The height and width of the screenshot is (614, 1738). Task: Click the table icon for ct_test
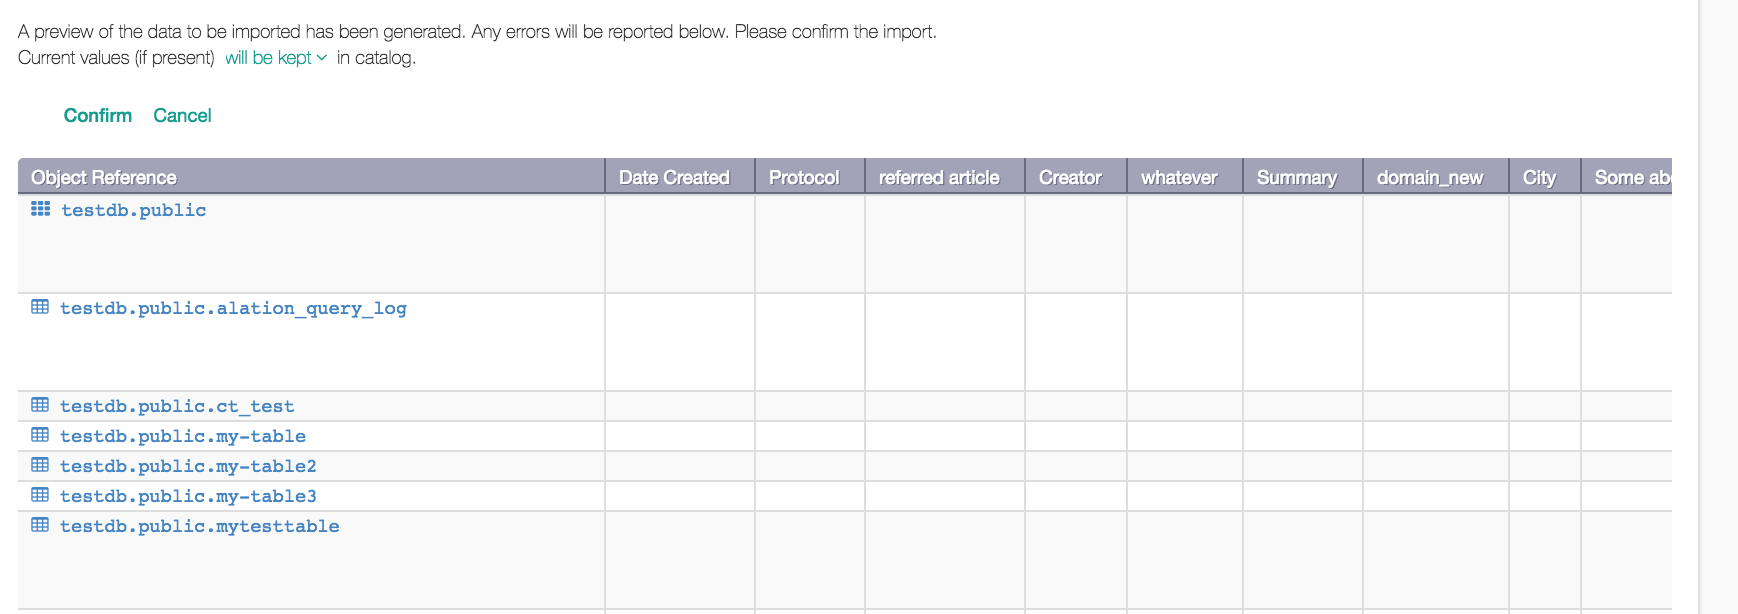coord(40,404)
